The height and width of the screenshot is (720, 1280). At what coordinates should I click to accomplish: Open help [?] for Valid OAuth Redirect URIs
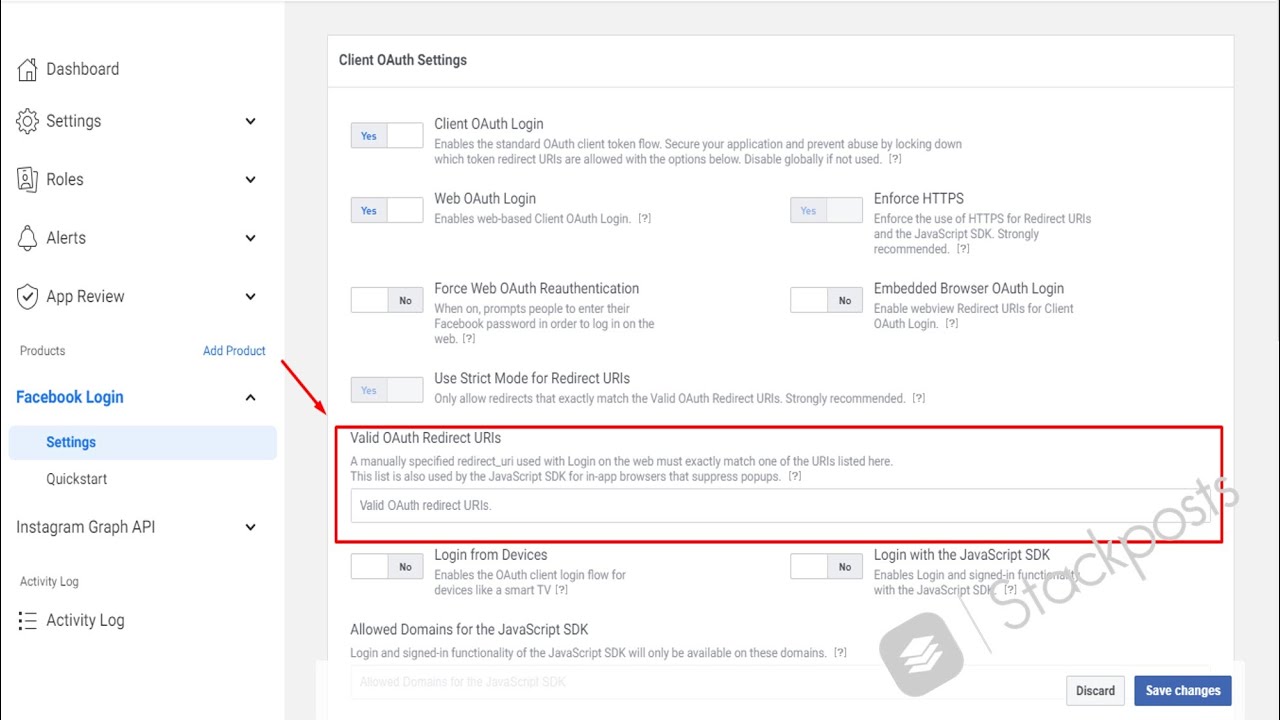pyautogui.click(x=794, y=477)
